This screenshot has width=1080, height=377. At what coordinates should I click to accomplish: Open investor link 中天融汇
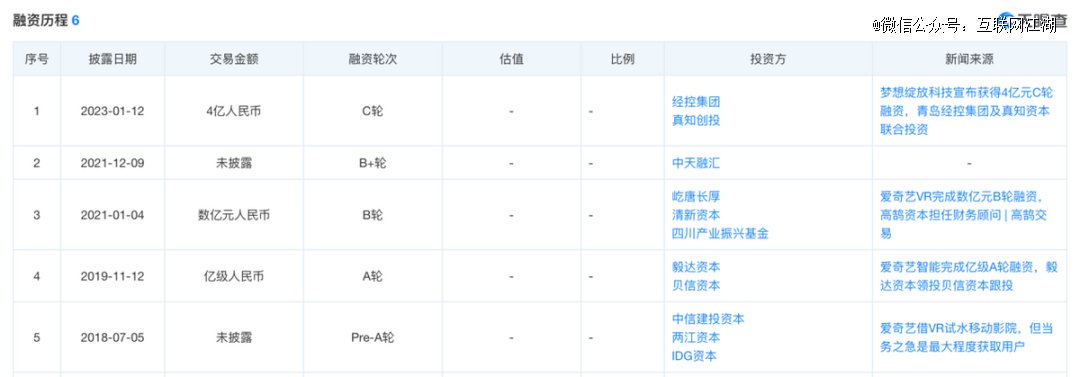pos(696,163)
